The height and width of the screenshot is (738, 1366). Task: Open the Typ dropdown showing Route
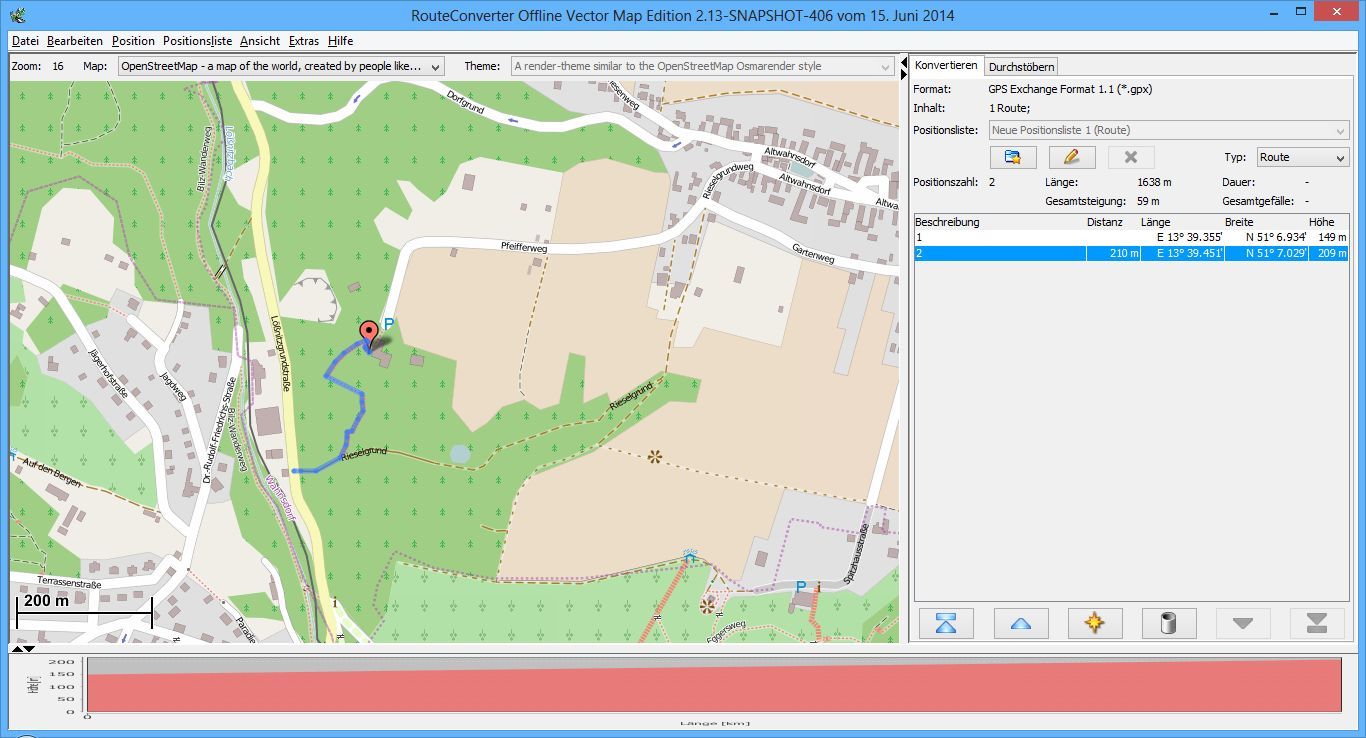[1300, 157]
